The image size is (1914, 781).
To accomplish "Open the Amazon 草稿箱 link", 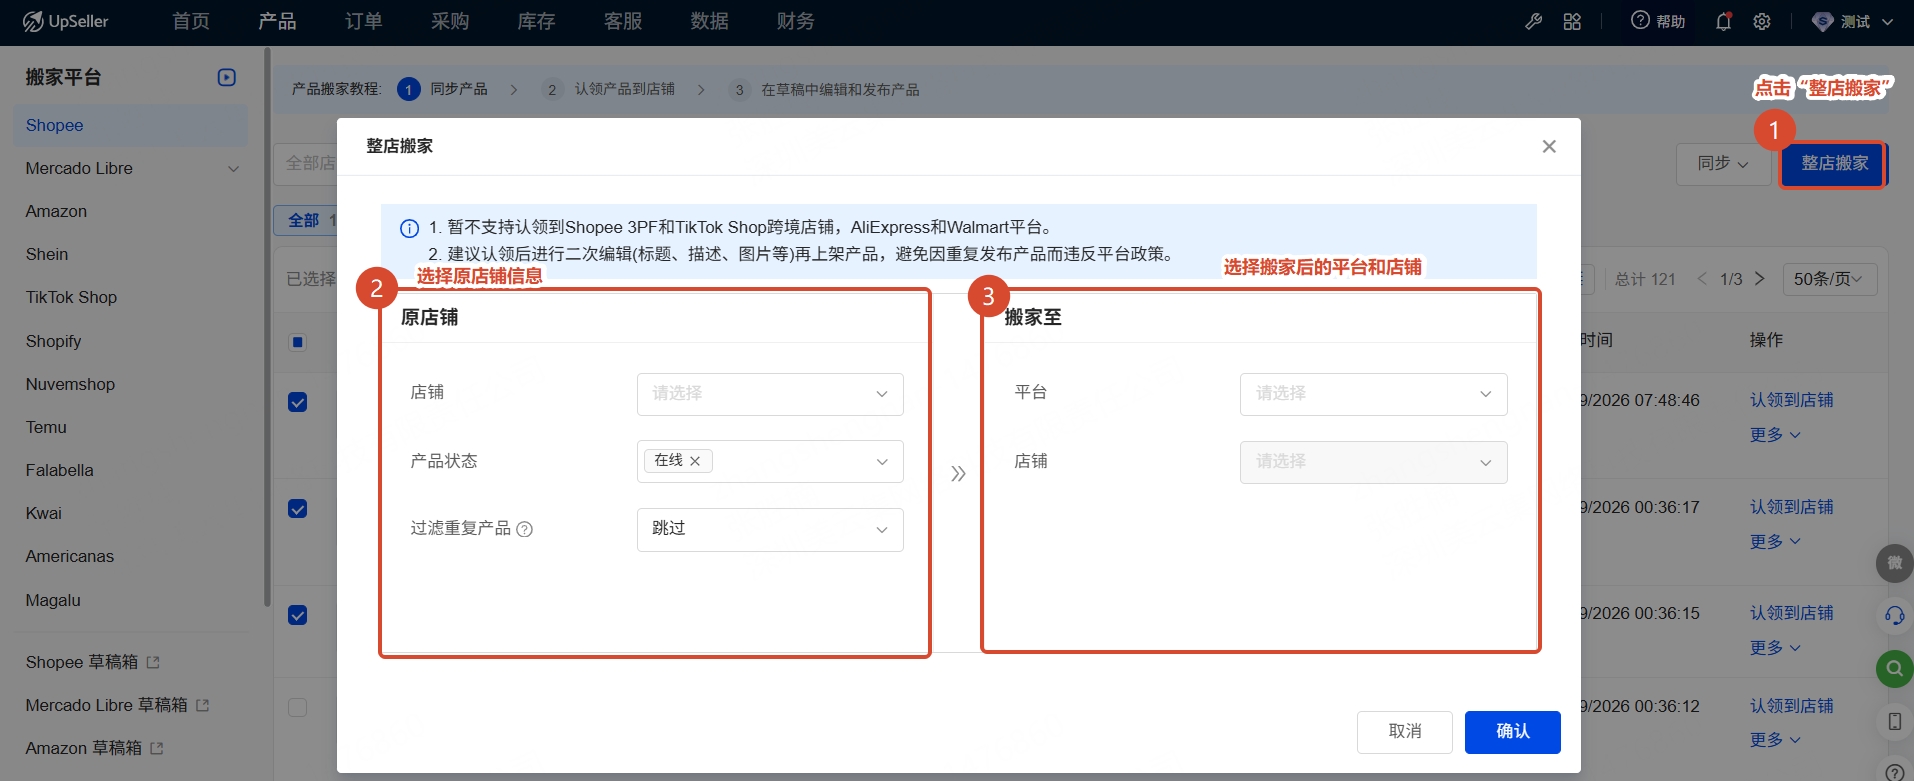I will click(x=94, y=748).
